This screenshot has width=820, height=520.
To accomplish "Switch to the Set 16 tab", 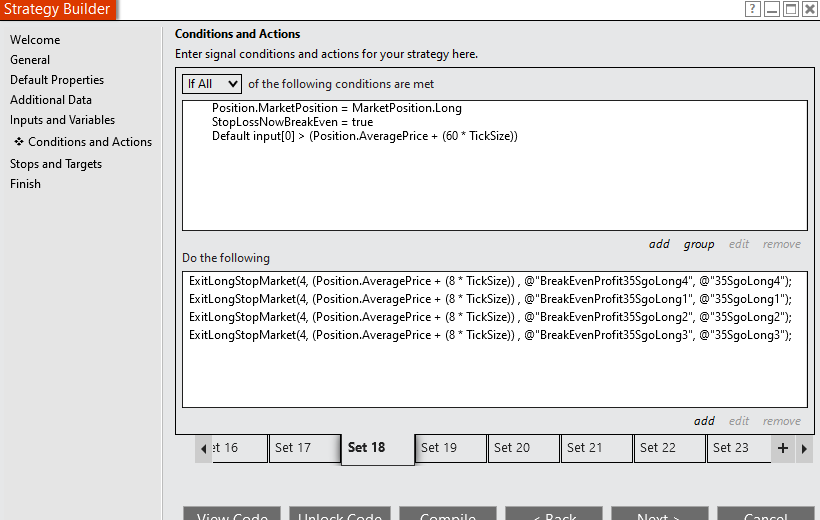I will pos(240,448).
